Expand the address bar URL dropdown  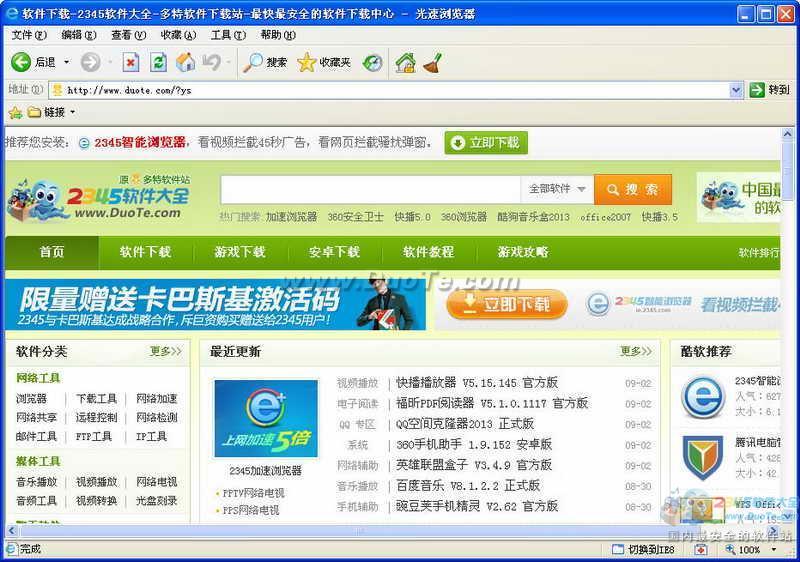(x=735, y=90)
